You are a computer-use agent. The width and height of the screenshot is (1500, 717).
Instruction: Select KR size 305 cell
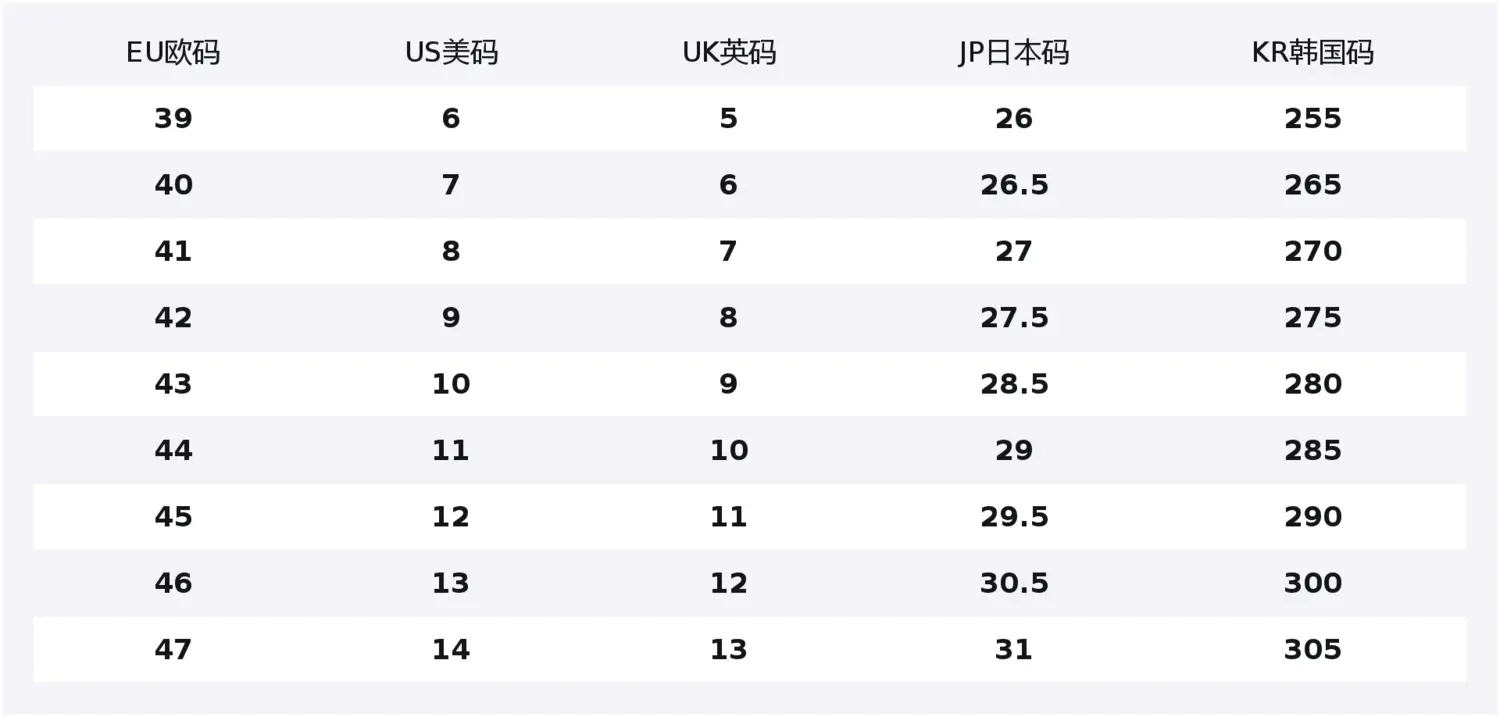pos(1313,650)
